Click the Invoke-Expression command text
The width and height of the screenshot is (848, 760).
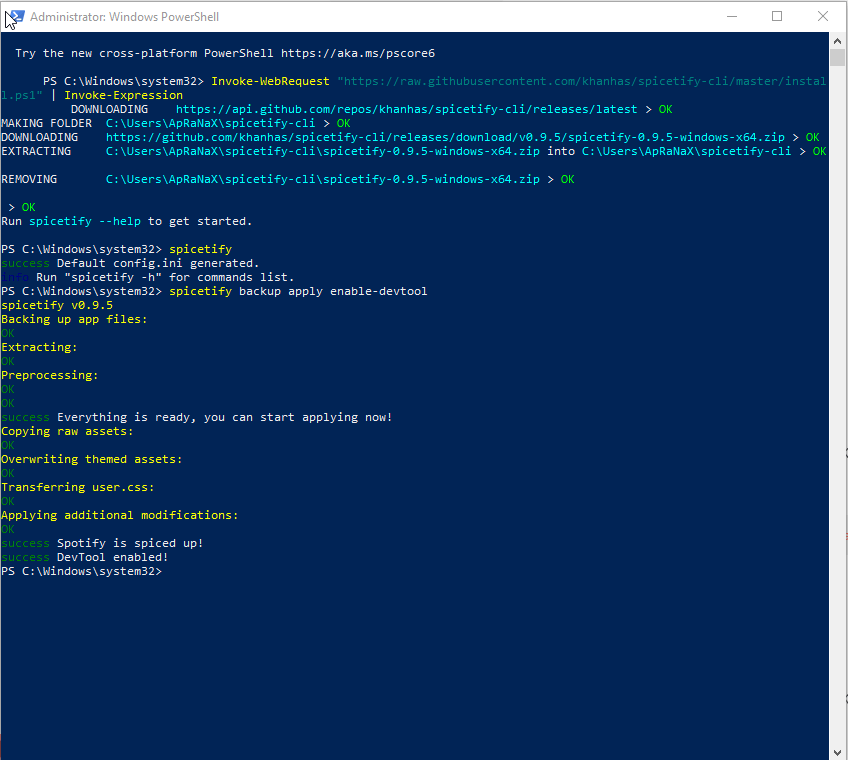[x=123, y=95]
